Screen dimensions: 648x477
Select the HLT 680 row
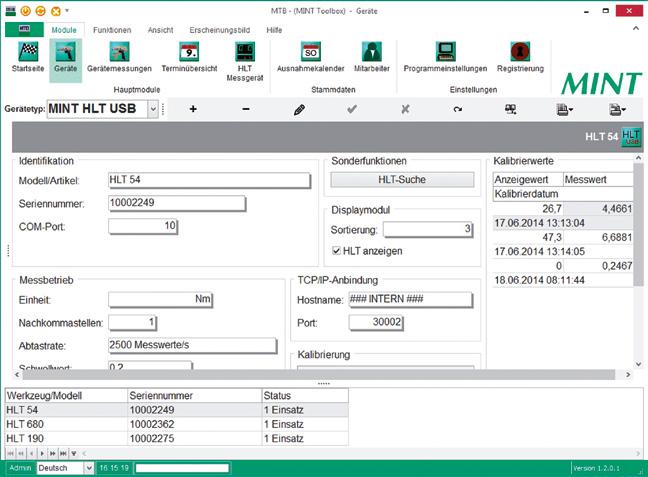click(176, 424)
